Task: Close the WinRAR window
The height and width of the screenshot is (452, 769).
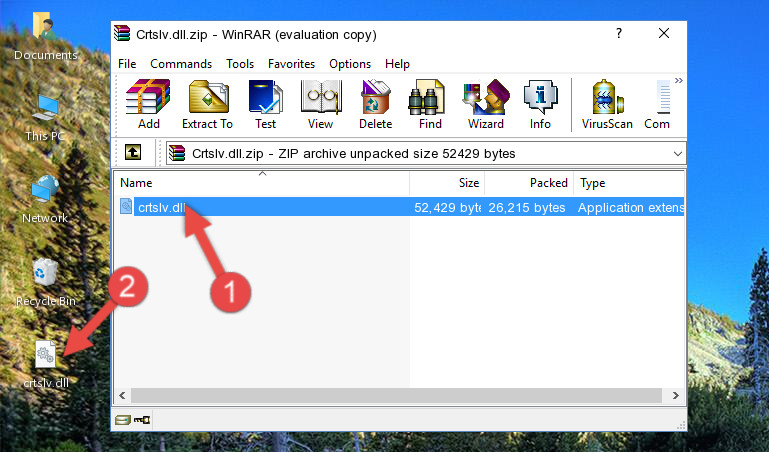Action: tap(664, 33)
